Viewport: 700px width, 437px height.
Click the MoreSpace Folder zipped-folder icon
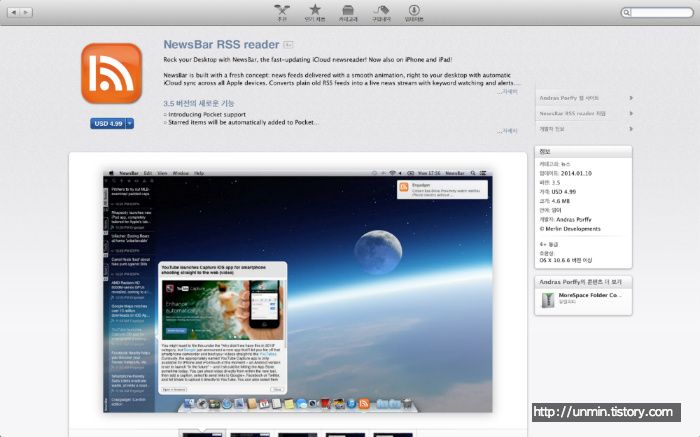(x=548, y=300)
